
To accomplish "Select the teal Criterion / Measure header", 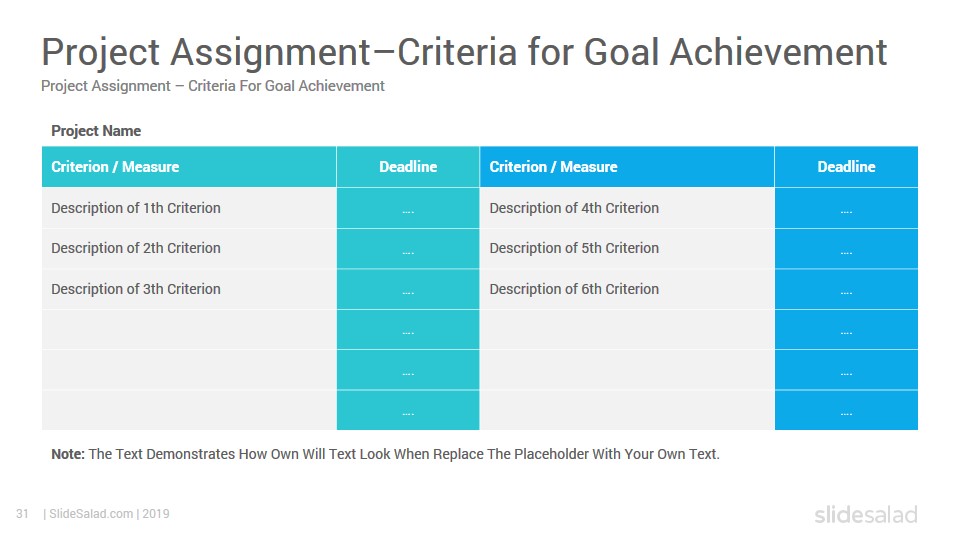I will [x=189, y=167].
